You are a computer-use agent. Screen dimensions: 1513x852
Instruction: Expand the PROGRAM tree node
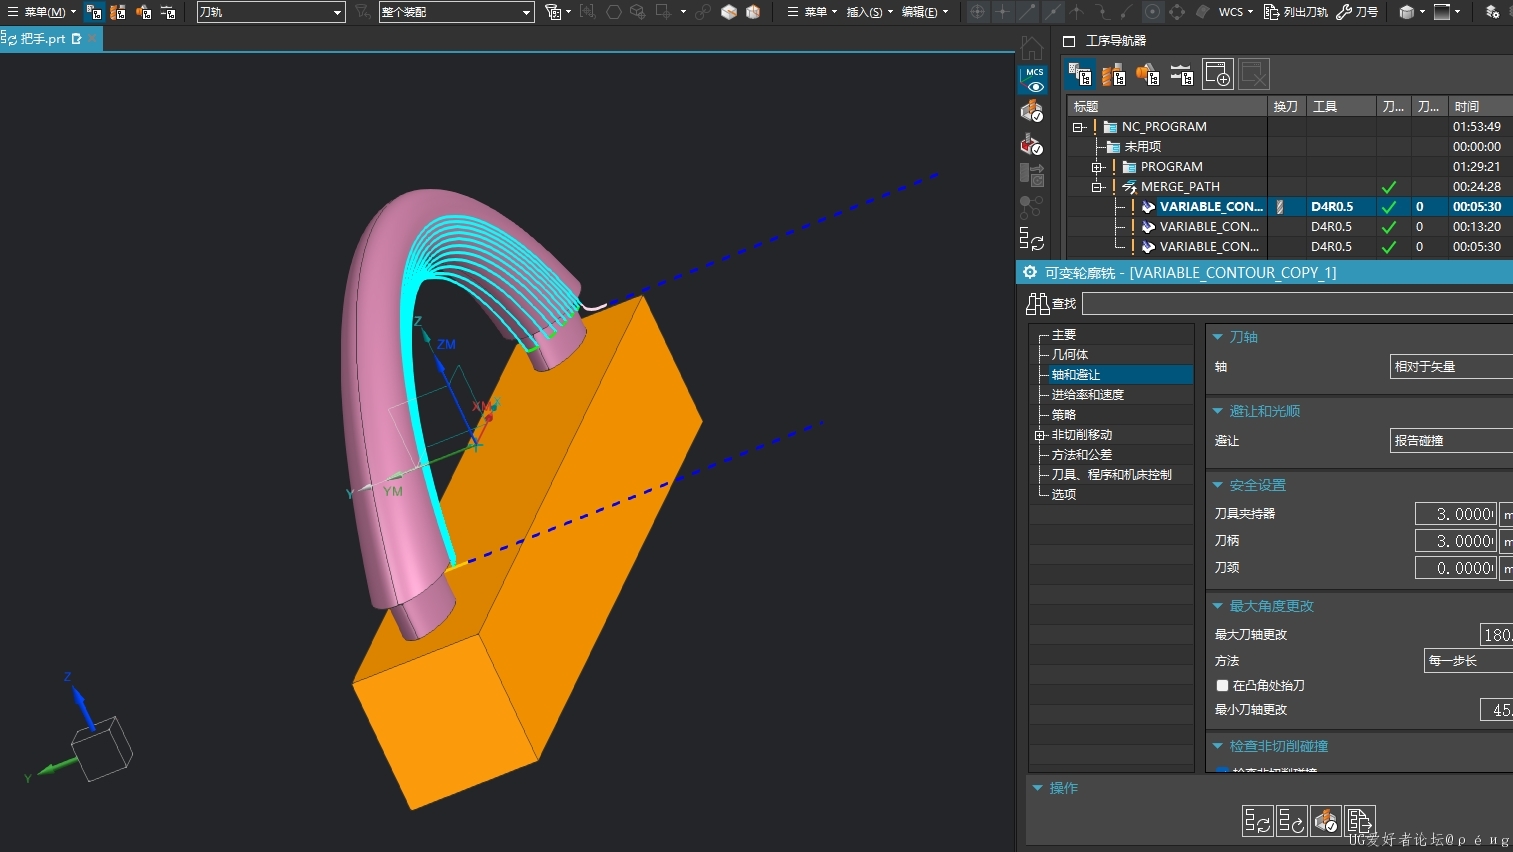(1097, 167)
